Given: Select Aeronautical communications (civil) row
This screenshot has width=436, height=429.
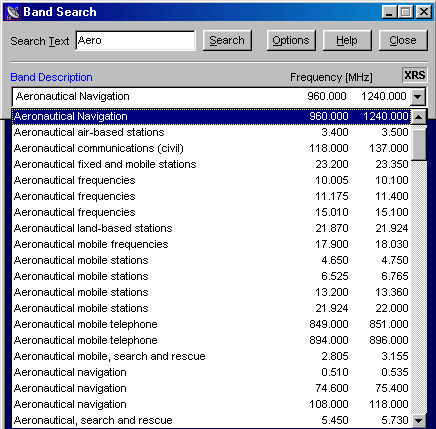Looking at the screenshot, I should pos(211,148).
